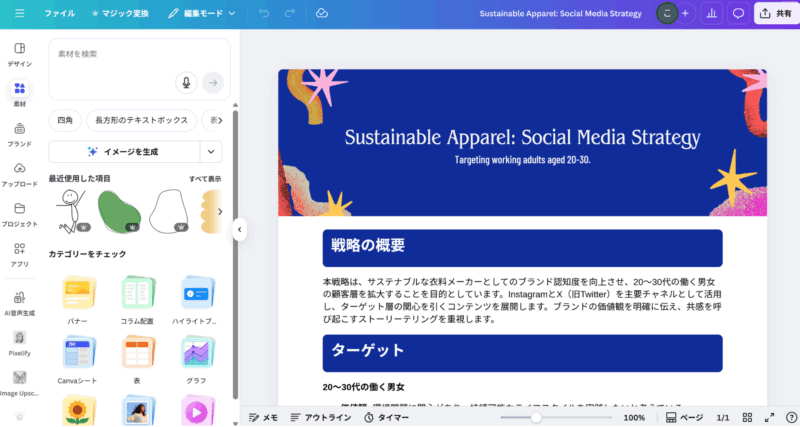Image resolution: width=800 pixels, height=427 pixels.
Task: Collapse the side panel with arrow handle
Action: click(x=239, y=230)
